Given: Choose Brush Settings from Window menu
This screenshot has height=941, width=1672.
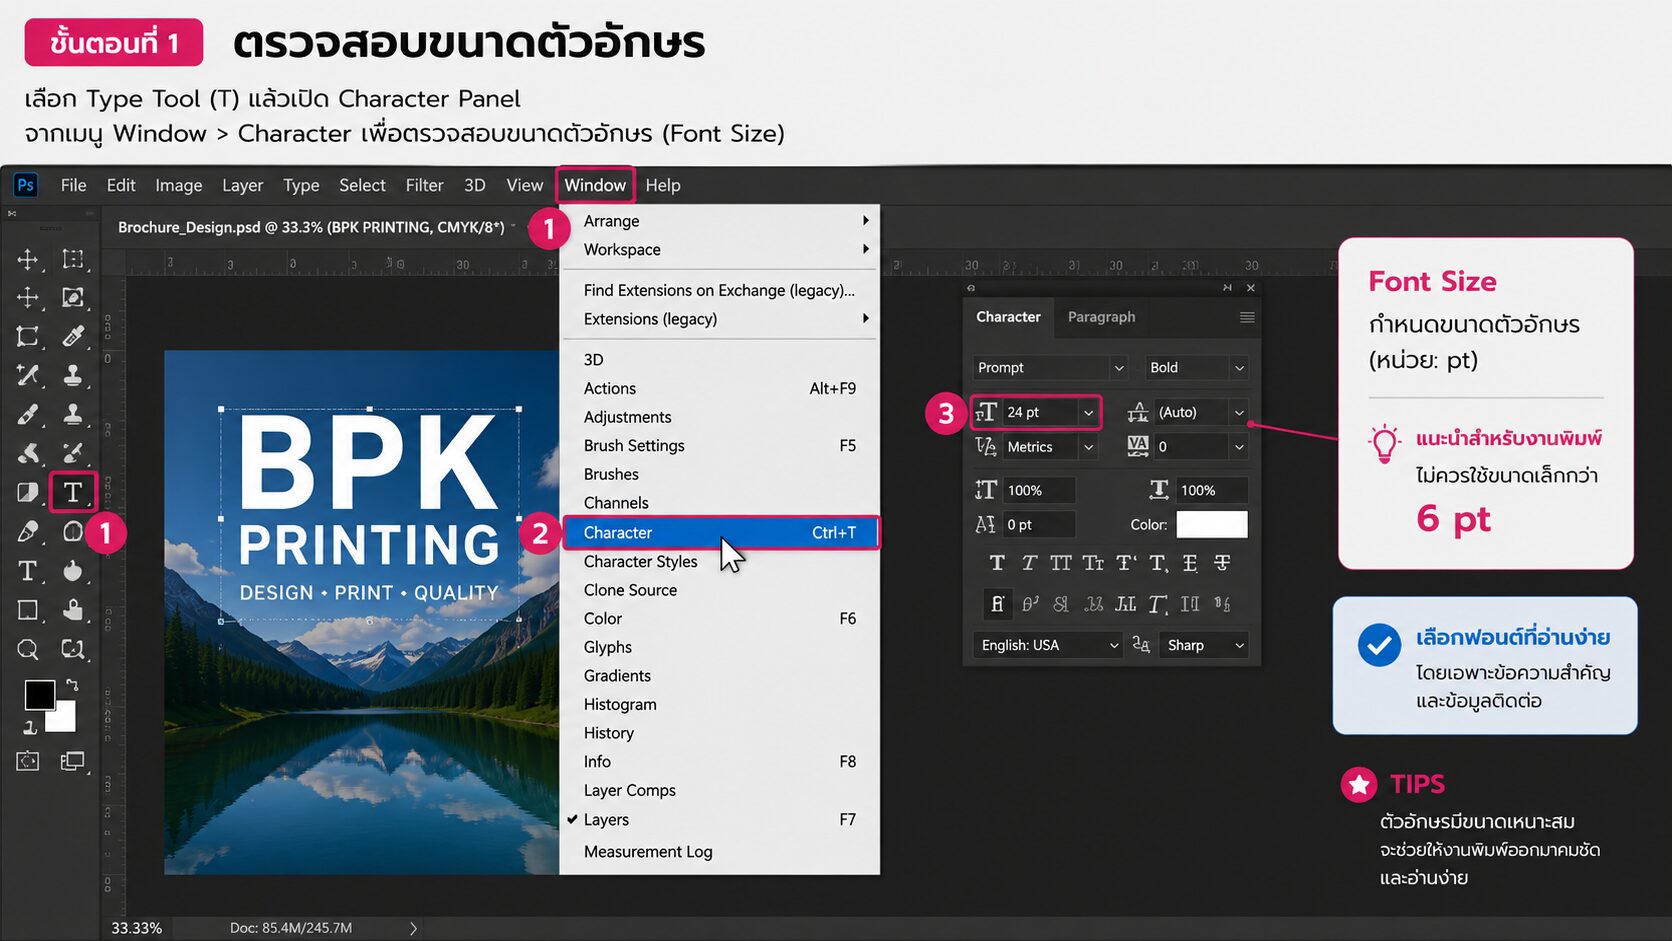Looking at the screenshot, I should tap(720, 446).
